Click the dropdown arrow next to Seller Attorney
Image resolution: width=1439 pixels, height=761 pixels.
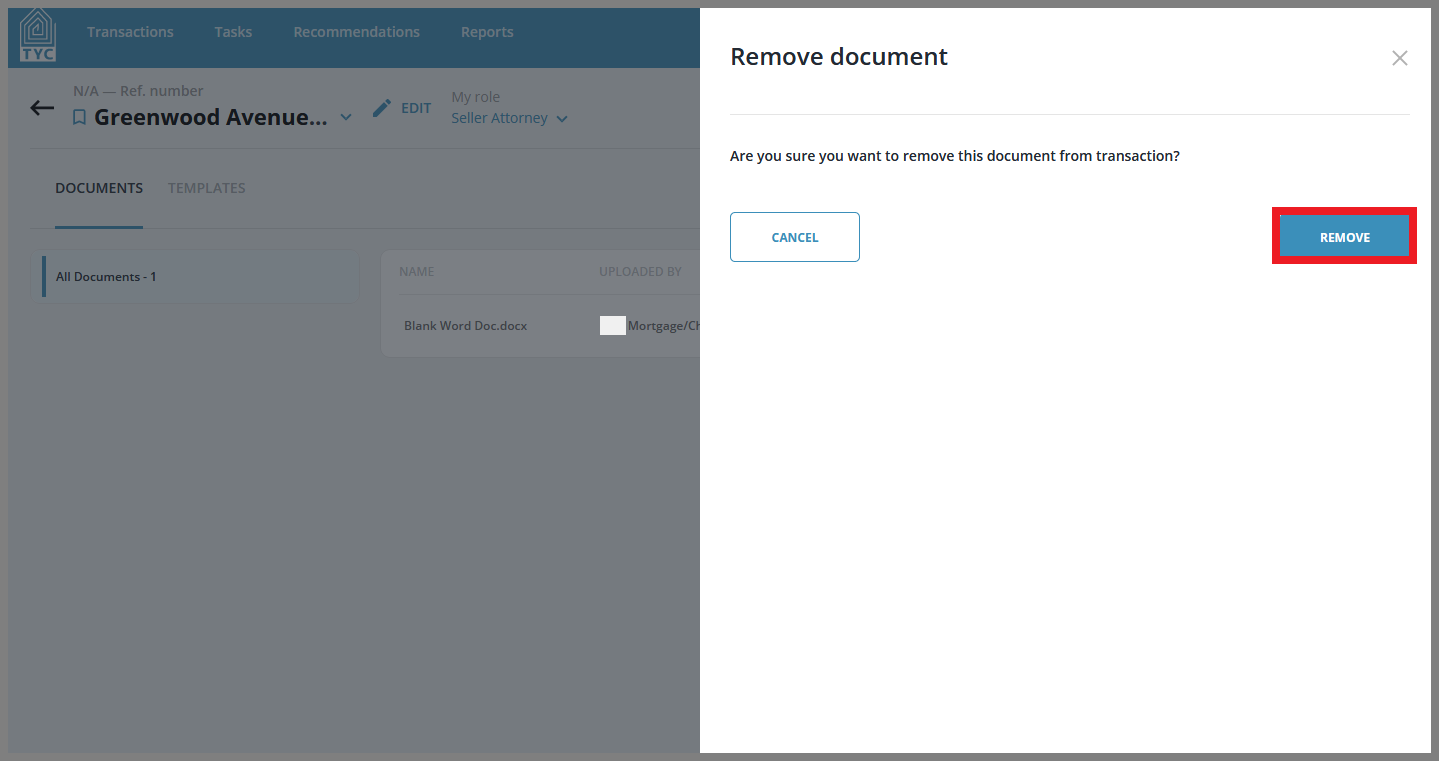click(x=562, y=119)
